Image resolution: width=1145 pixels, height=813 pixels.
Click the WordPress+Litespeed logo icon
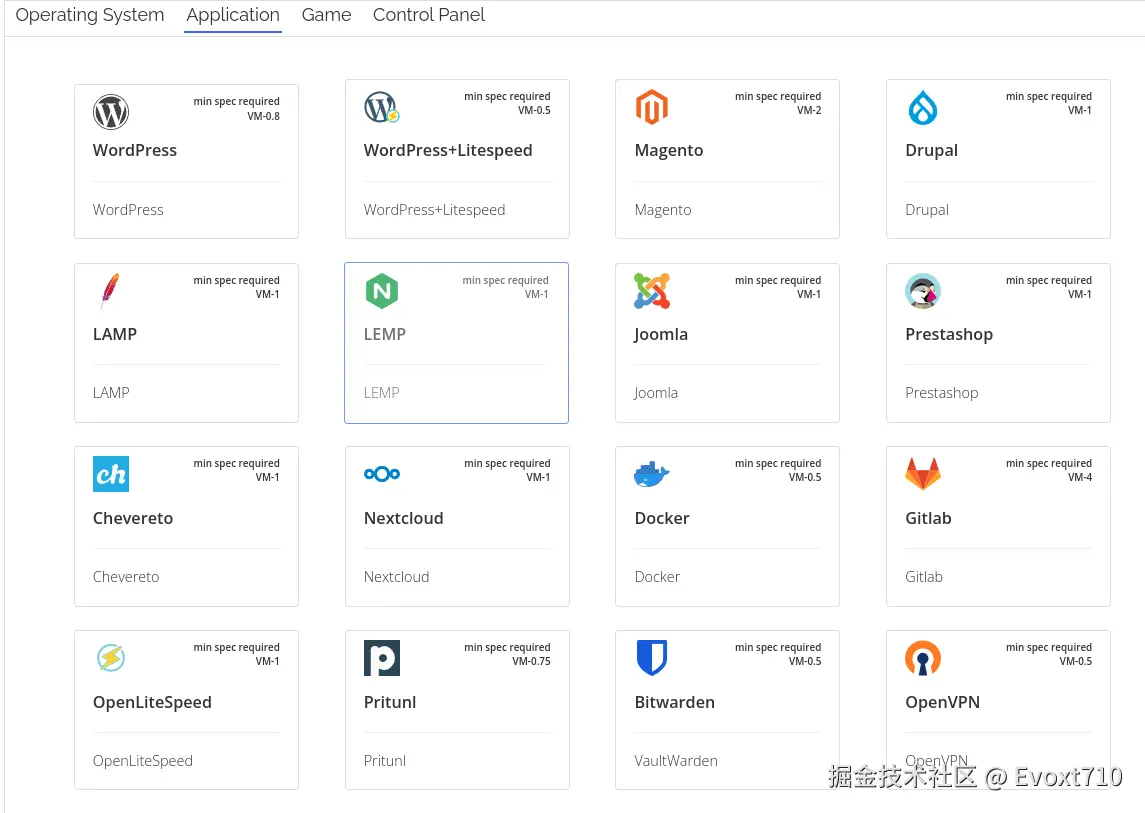click(x=381, y=107)
